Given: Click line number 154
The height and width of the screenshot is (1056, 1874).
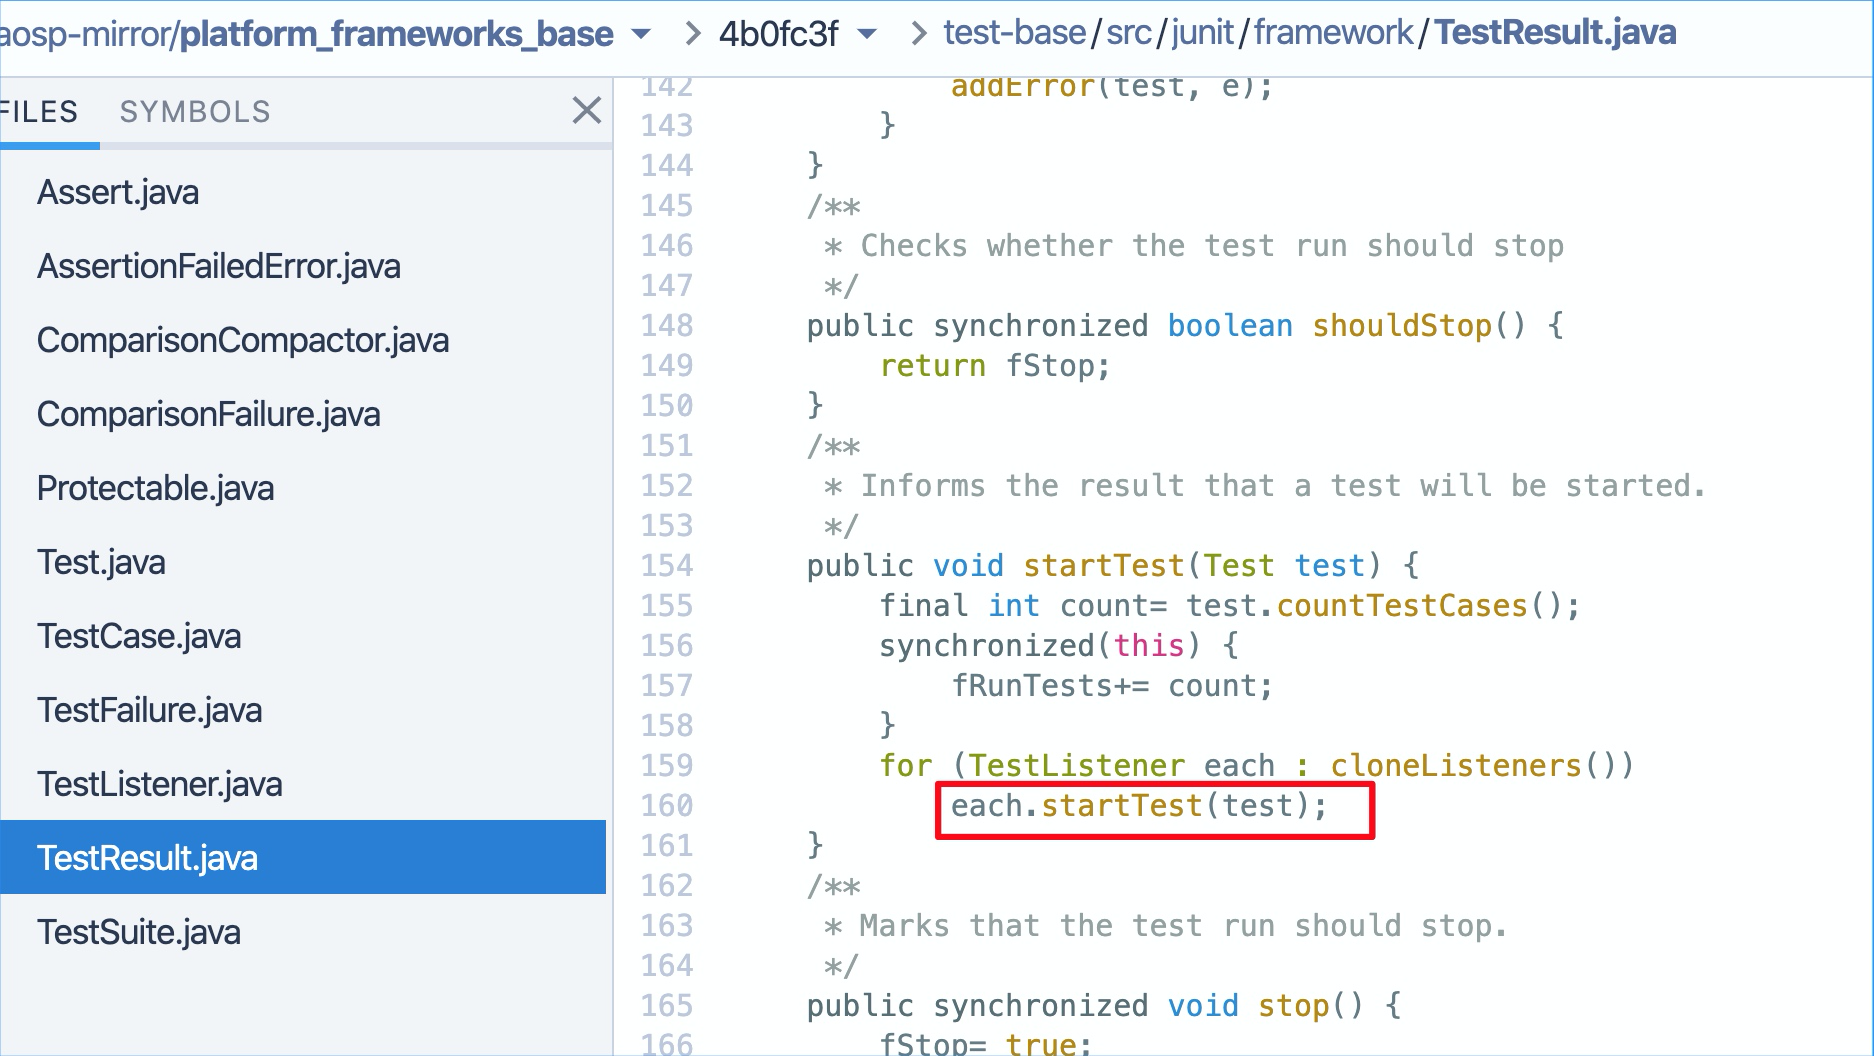Looking at the screenshot, I should [667, 566].
